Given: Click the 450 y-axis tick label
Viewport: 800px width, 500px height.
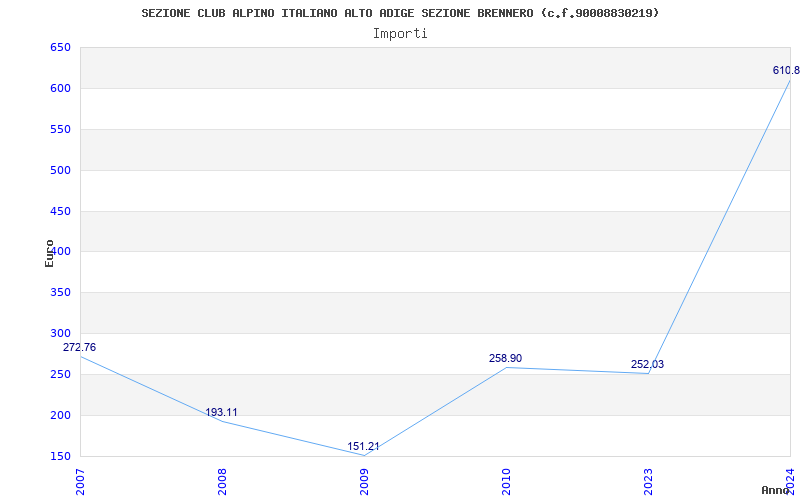Looking at the screenshot, I should [60, 211].
